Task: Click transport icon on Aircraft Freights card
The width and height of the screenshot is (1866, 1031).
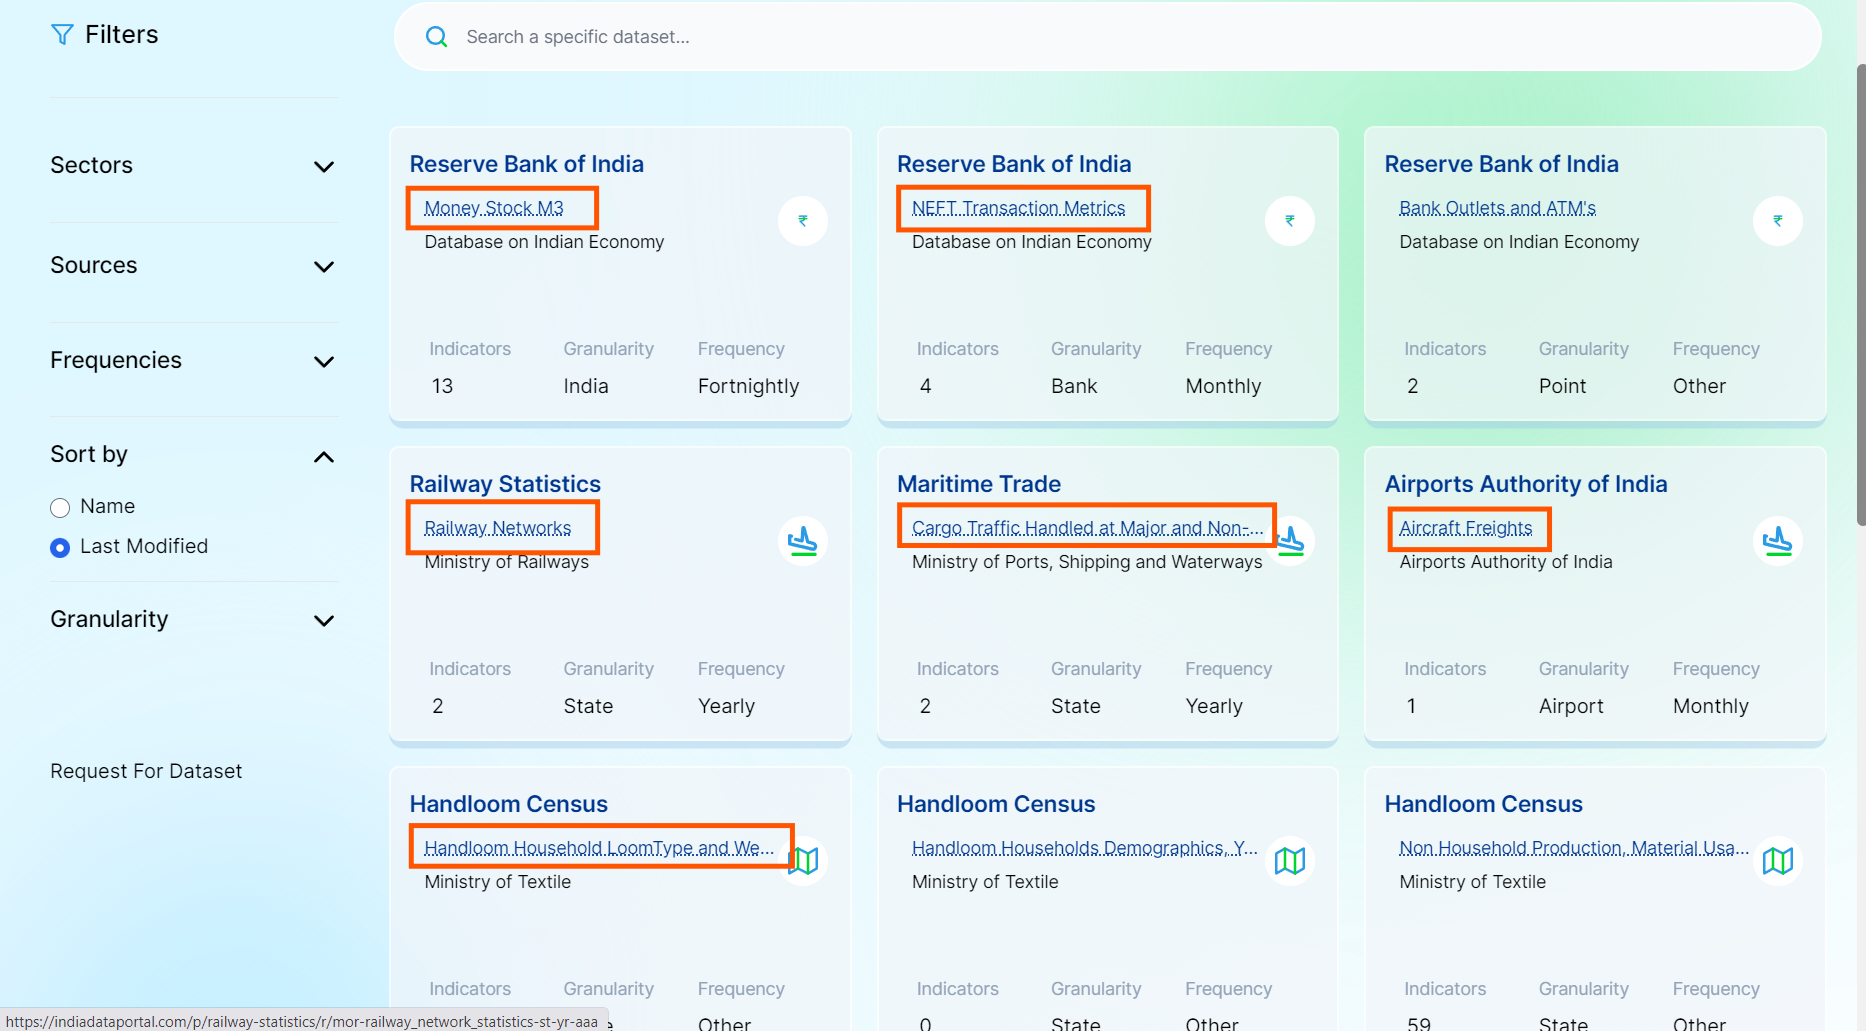Action: pyautogui.click(x=1777, y=541)
